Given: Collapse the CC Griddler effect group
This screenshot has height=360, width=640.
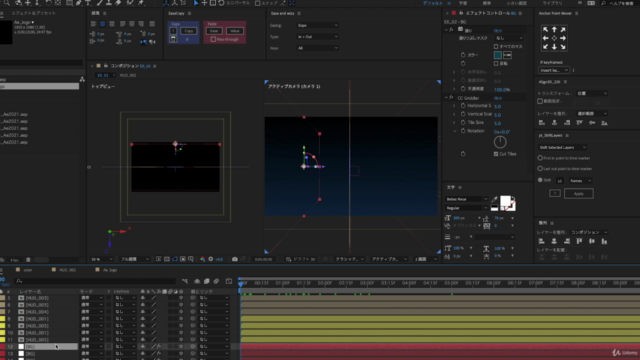Looking at the screenshot, I should click(446, 98).
